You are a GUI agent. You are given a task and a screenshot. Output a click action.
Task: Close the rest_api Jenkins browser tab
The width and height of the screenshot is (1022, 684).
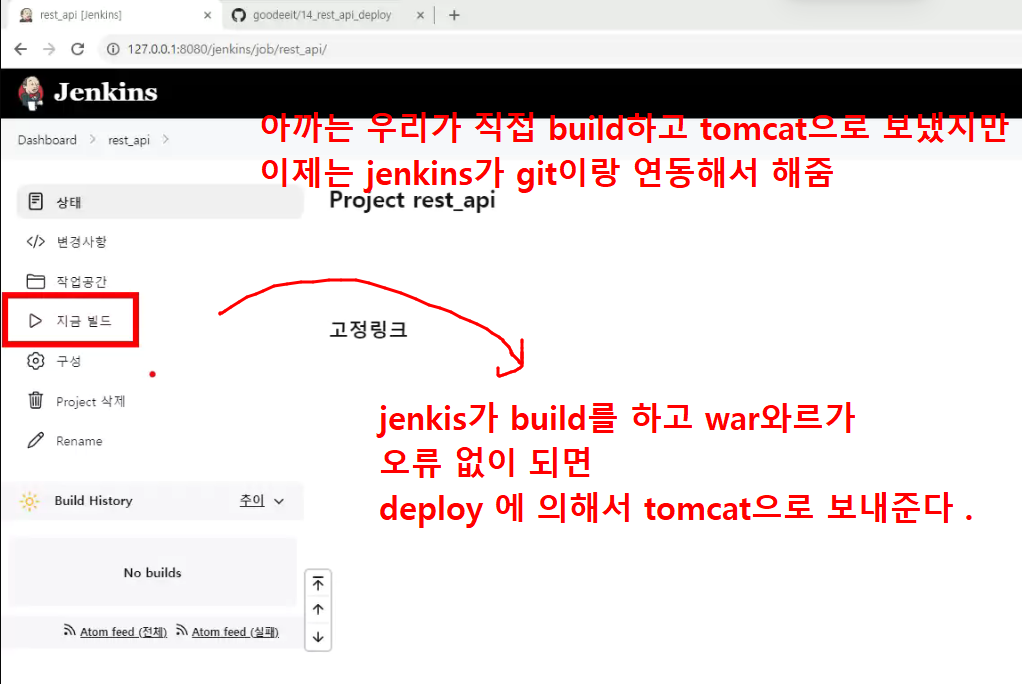pyautogui.click(x=207, y=15)
